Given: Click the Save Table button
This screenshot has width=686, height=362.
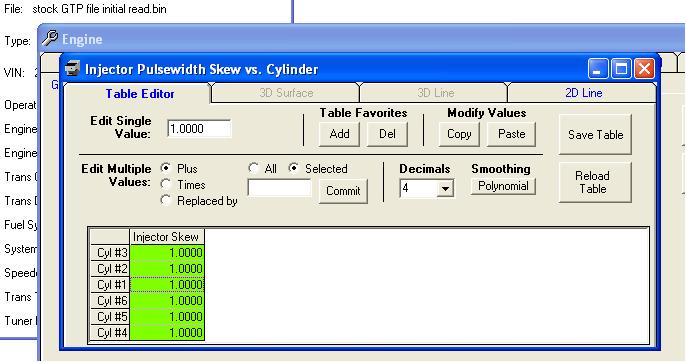Looking at the screenshot, I should coord(595,135).
